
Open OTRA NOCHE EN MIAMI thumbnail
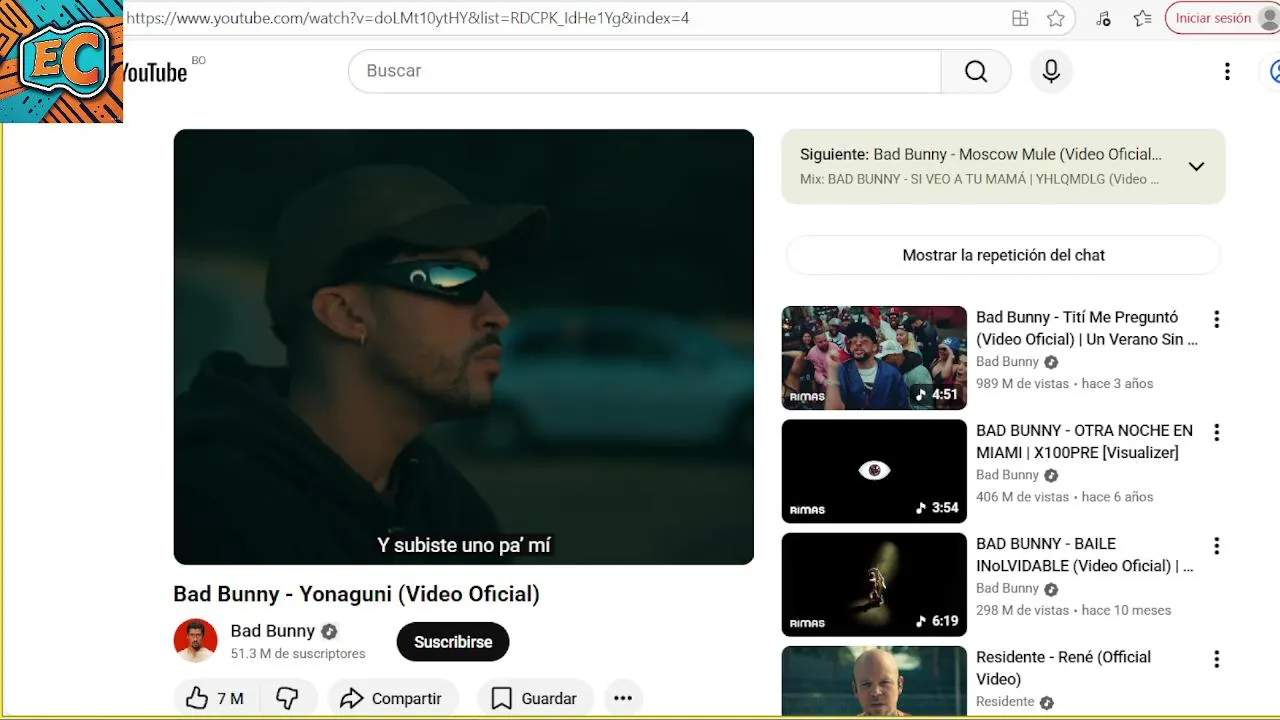pos(874,471)
